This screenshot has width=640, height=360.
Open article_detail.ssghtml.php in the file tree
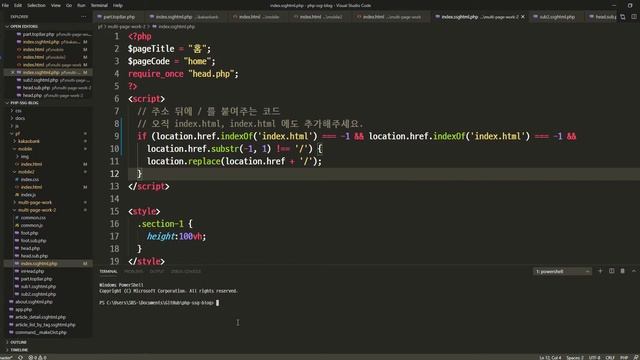pyautogui.click(x=40, y=317)
